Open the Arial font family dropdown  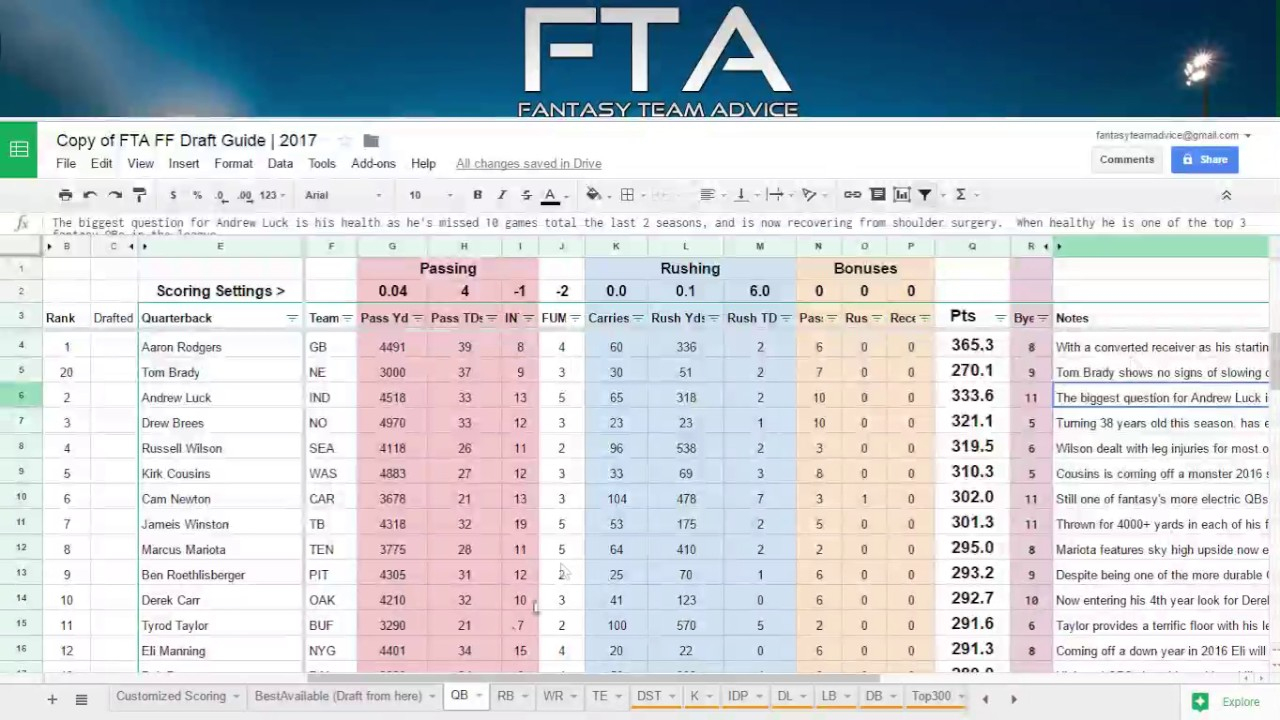pos(343,195)
